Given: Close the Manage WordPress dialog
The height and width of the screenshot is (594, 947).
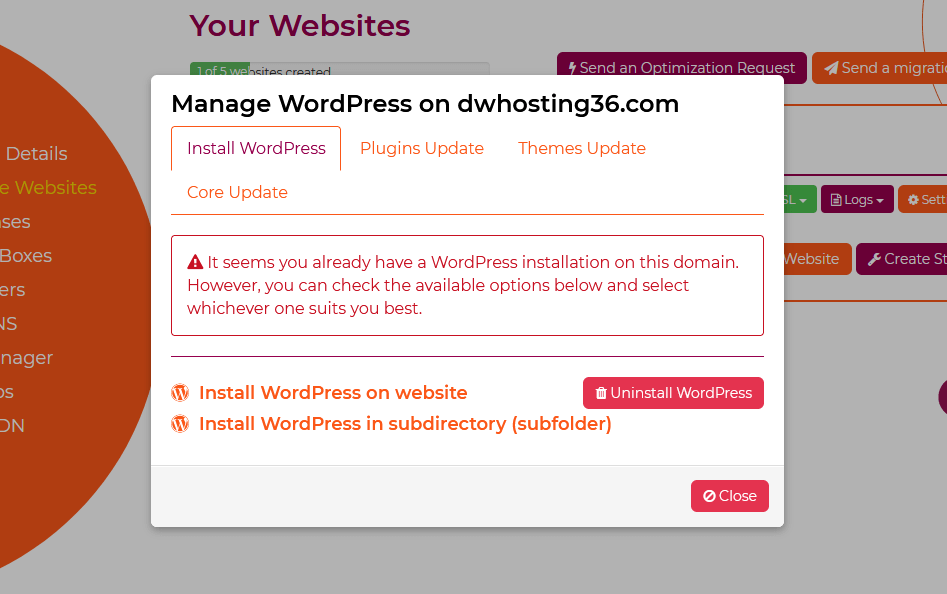Looking at the screenshot, I should (730, 496).
